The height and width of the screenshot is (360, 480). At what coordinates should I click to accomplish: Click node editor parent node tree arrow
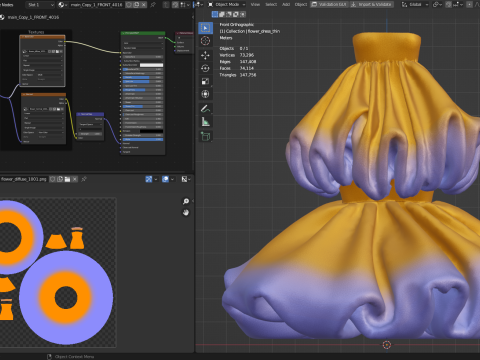tap(167, 5)
